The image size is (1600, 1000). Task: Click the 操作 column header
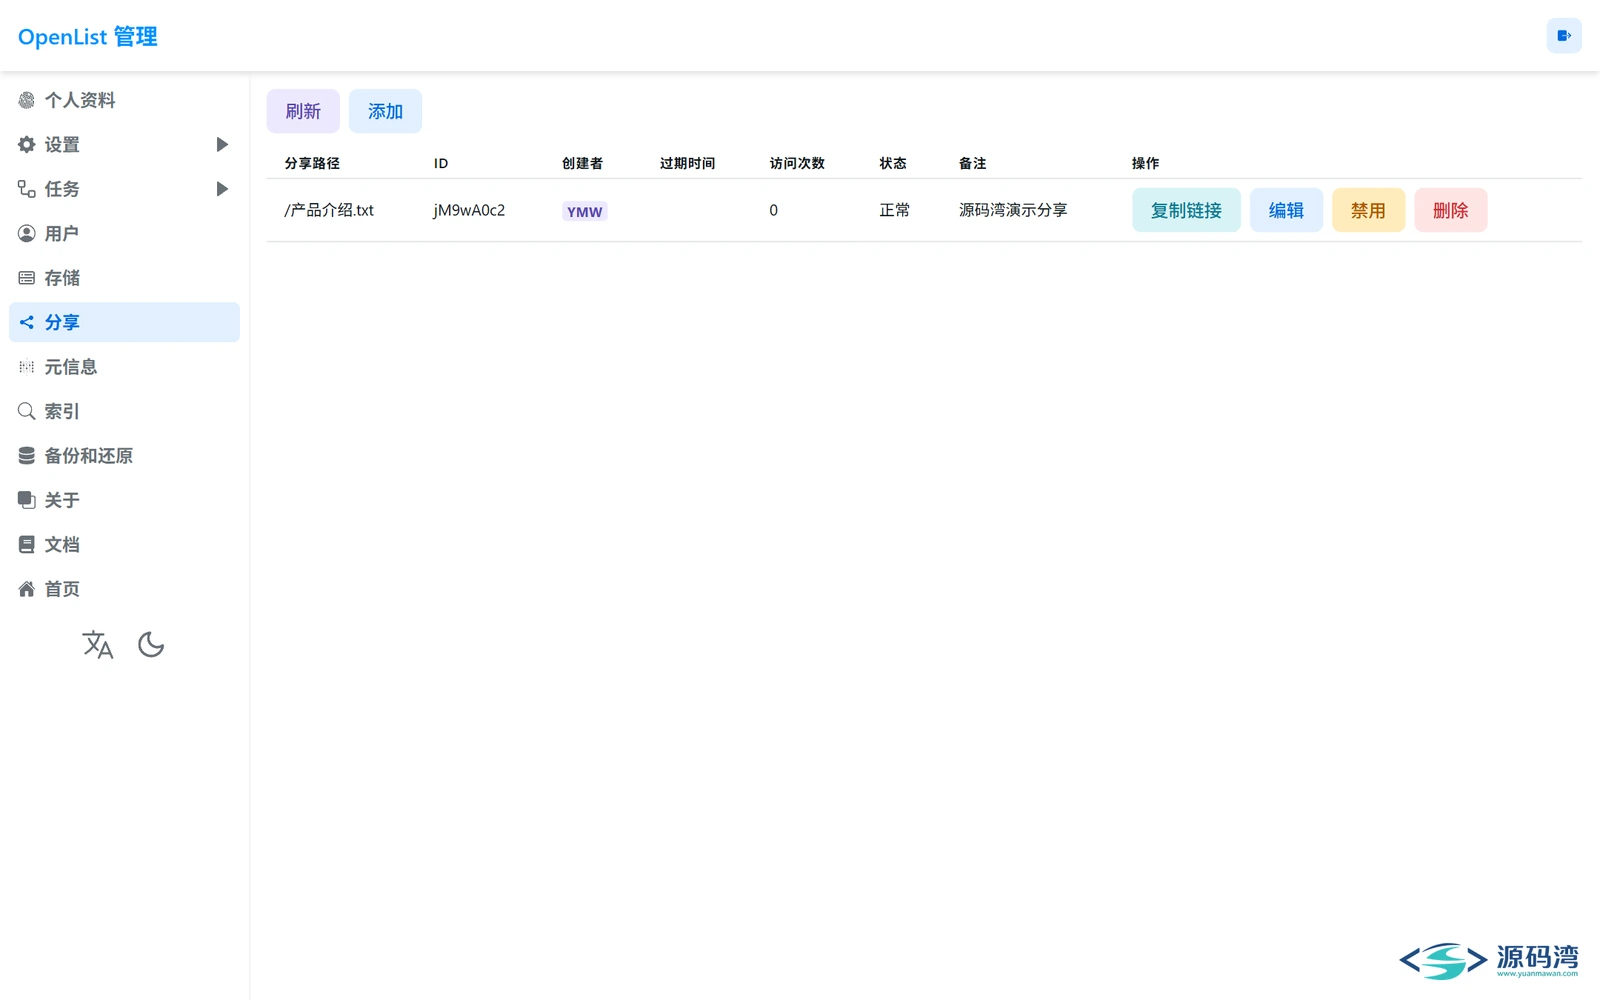click(1145, 163)
